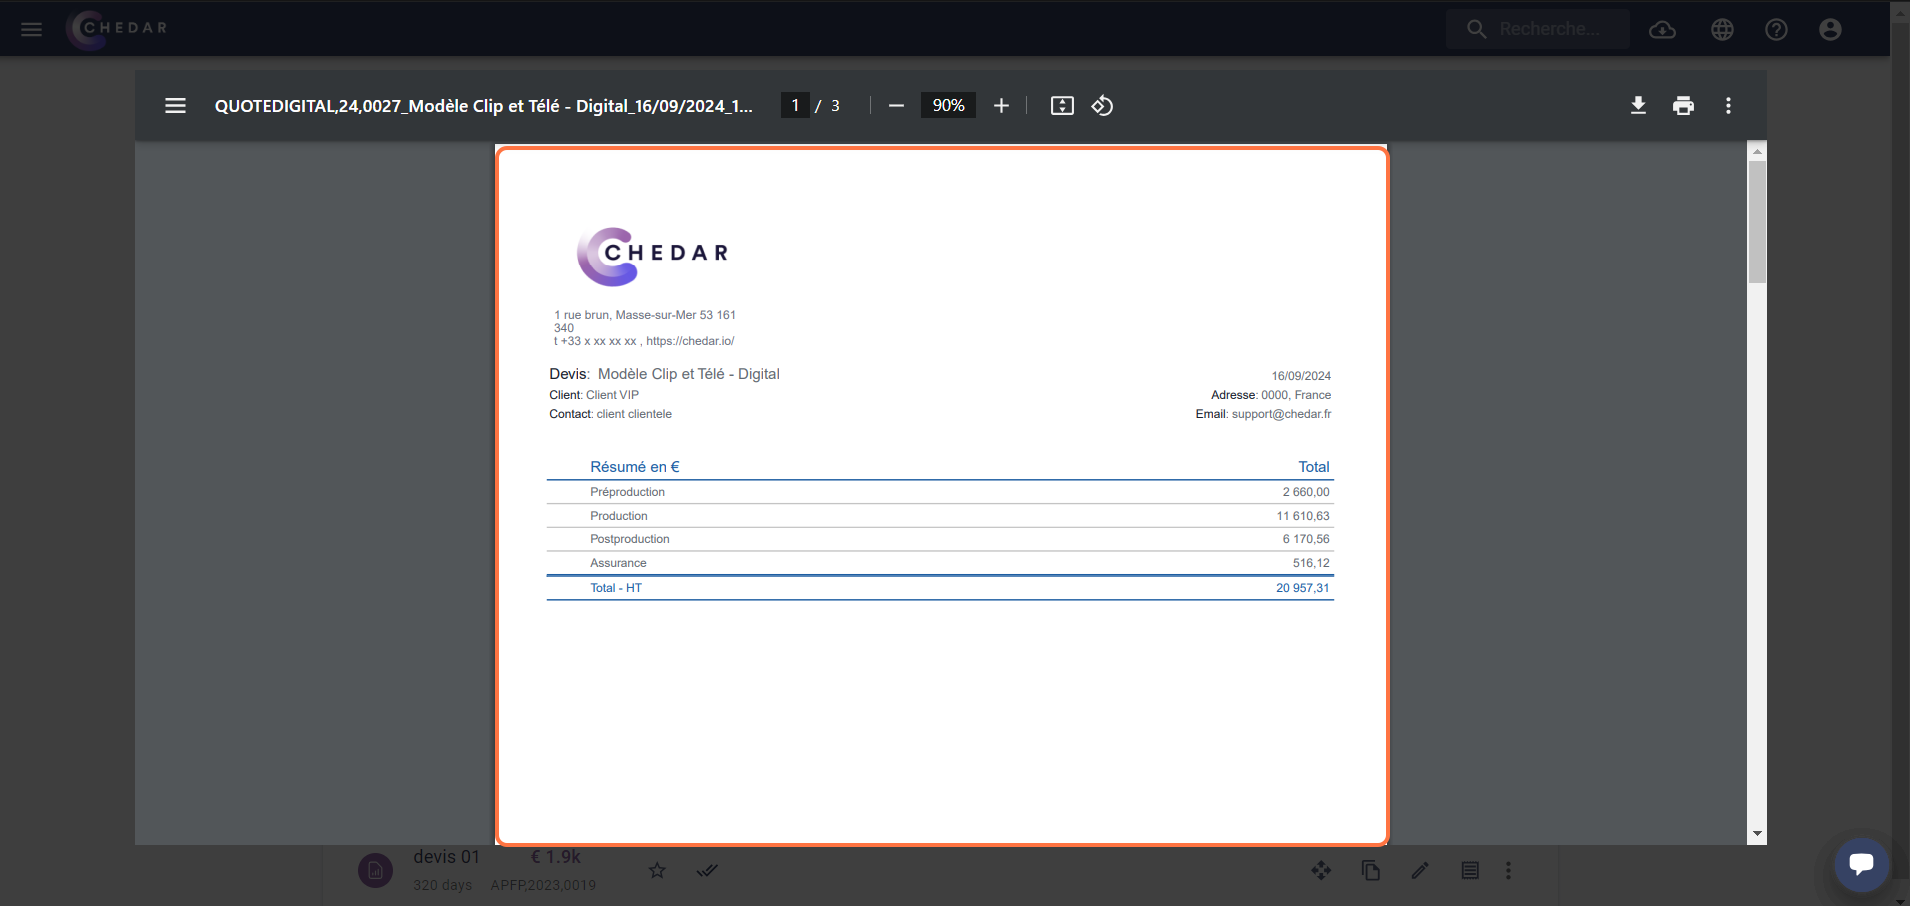Screen dimensions: 1910x906
Task: Click the devis 01 title below viewer
Action: [447, 857]
